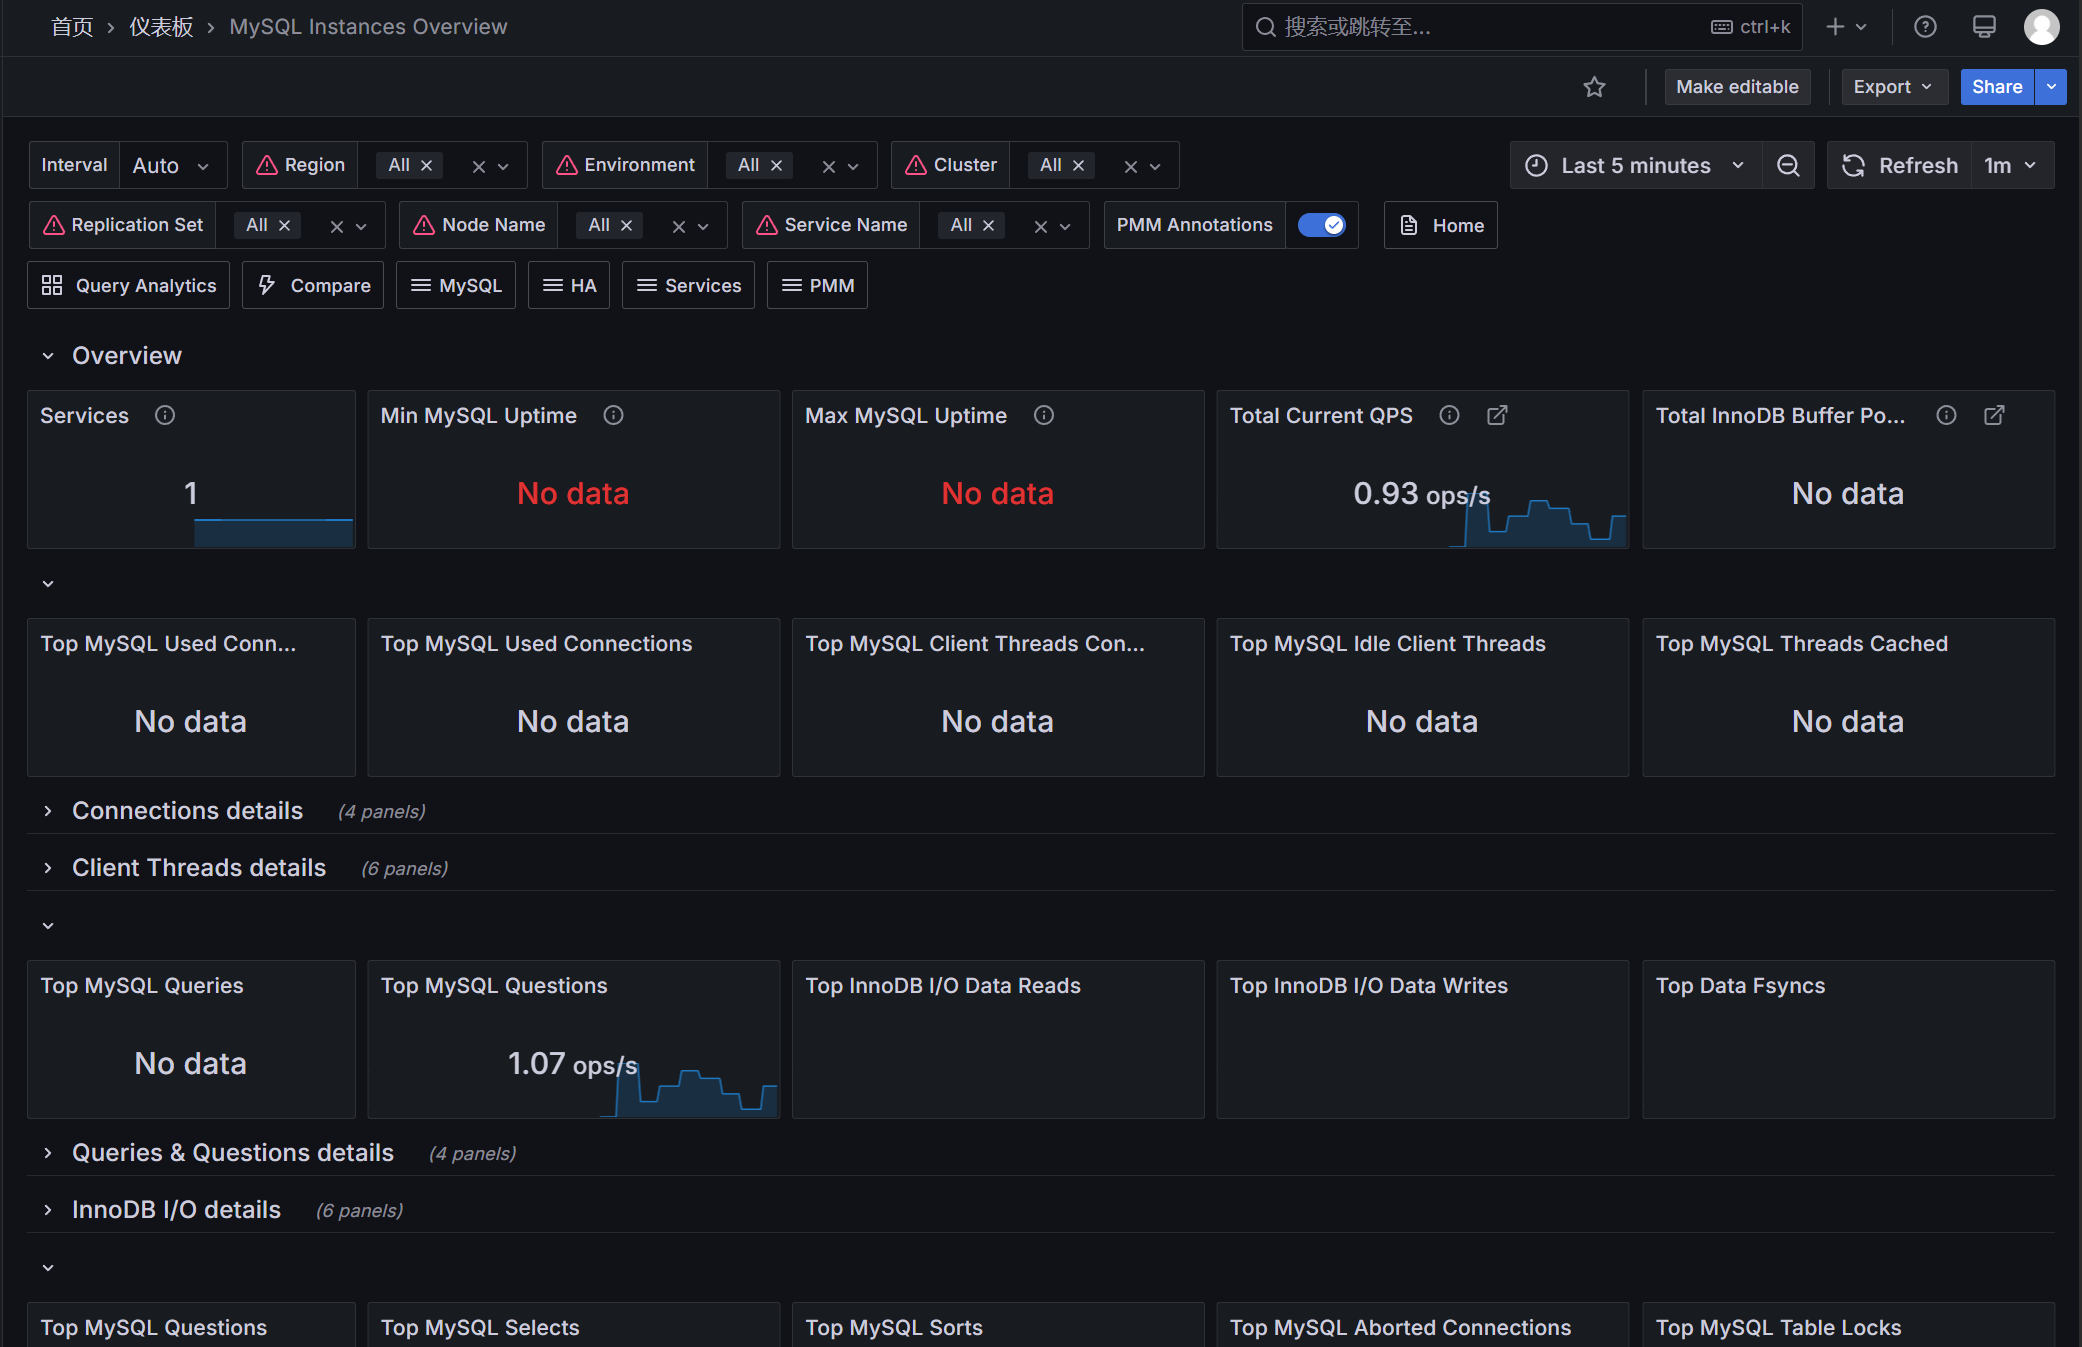Viewport: 2082px width, 1347px height.
Task: Click the zoom out time range icon
Action: [x=1788, y=165]
